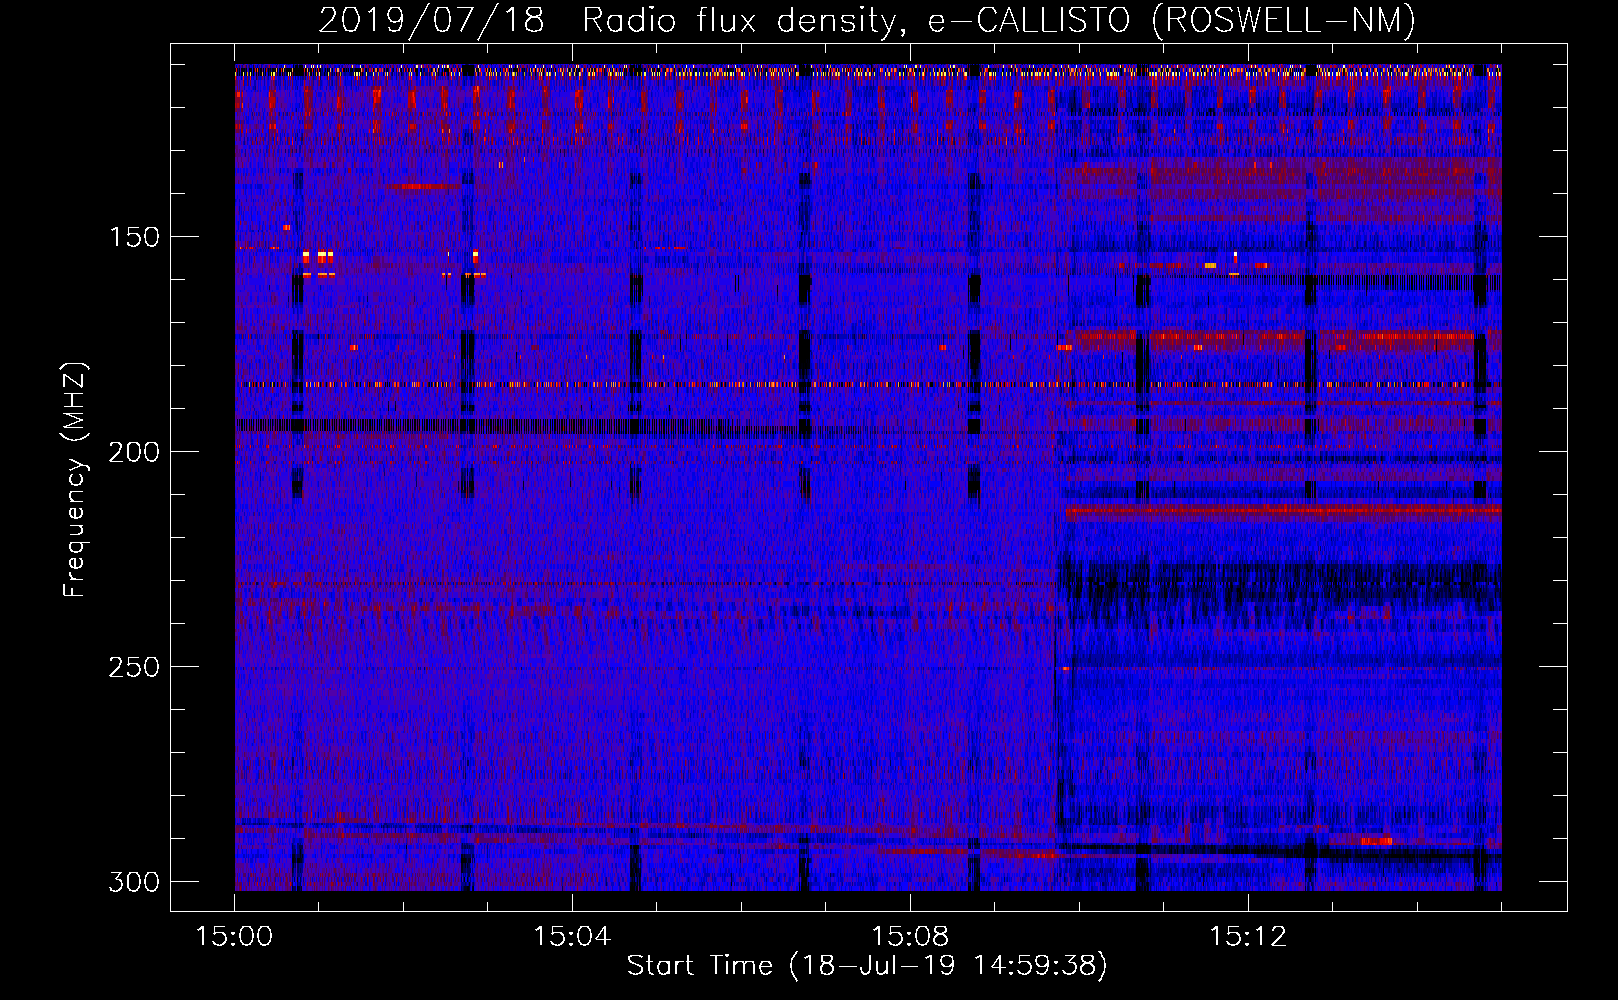Click the '15:04' time axis label
Screen dimensions: 1618x1000
[572, 937]
